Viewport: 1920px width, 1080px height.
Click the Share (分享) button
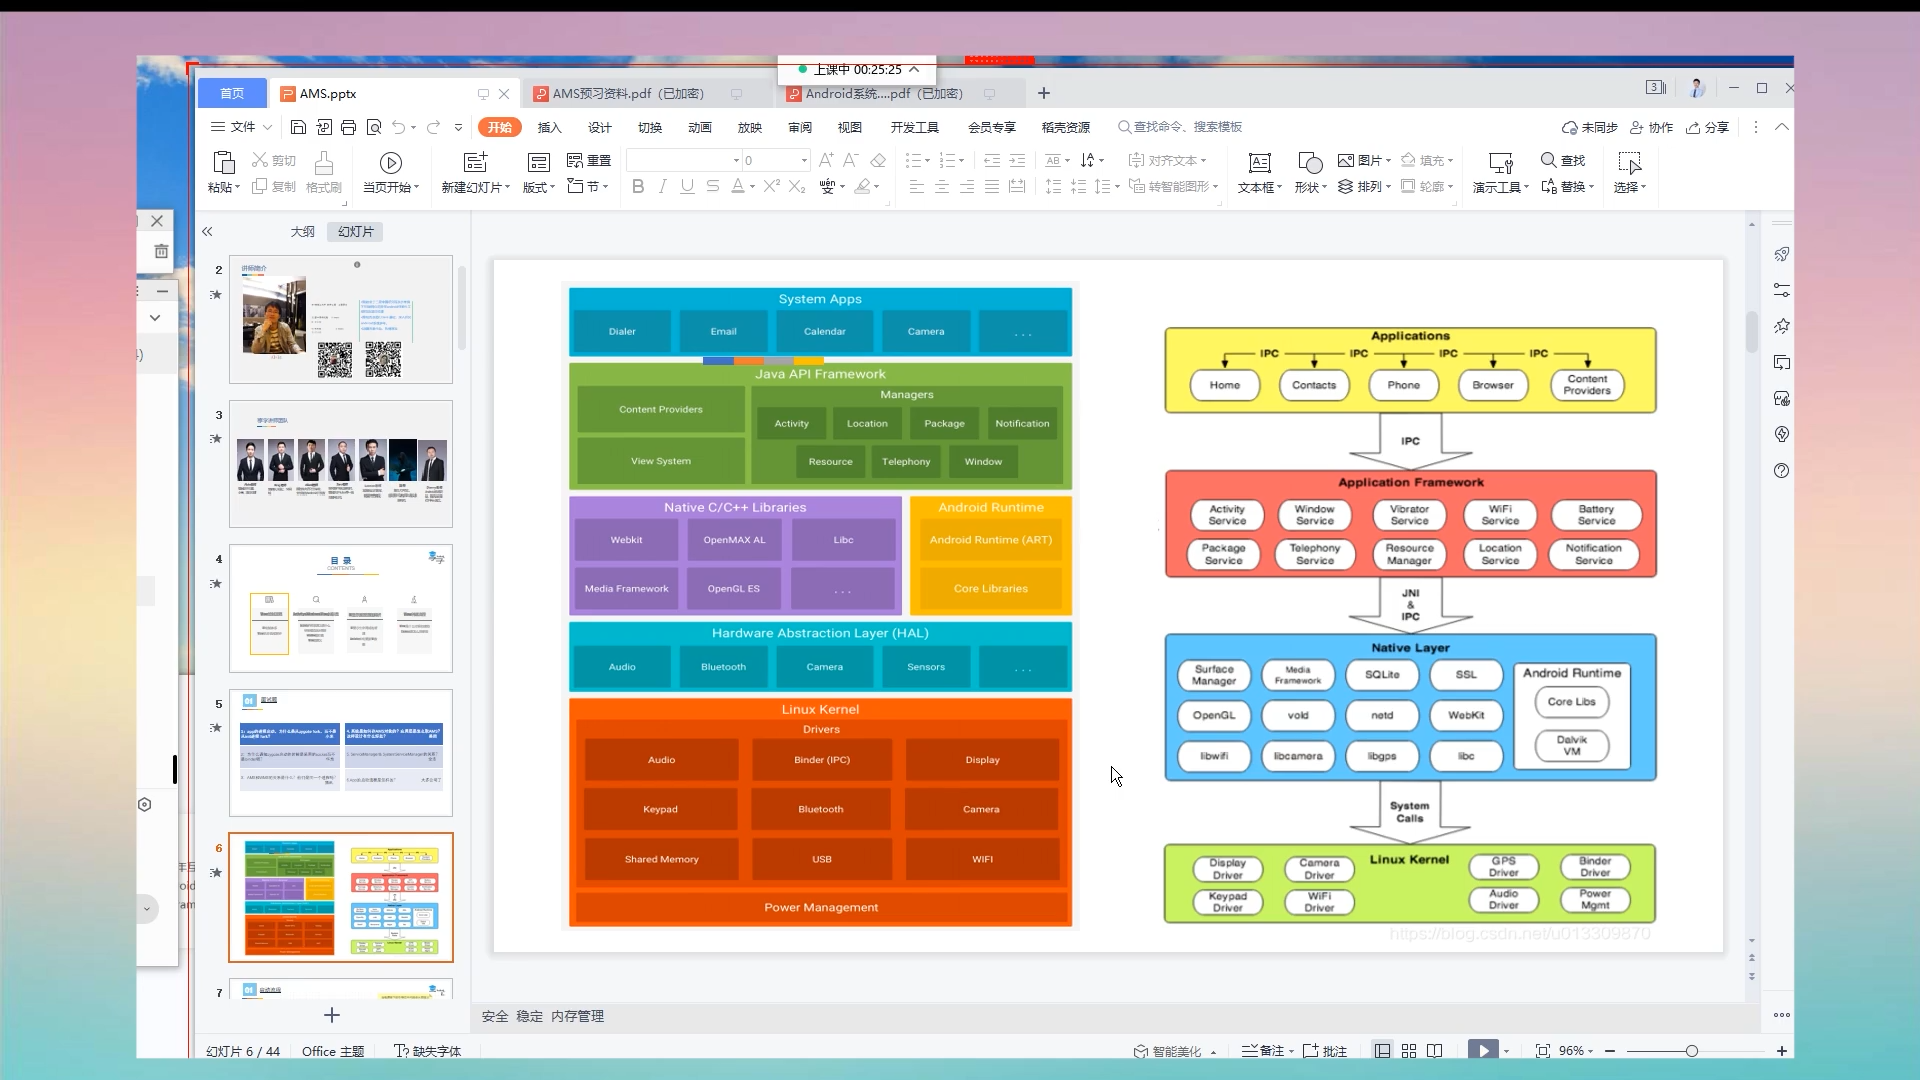click(1708, 127)
